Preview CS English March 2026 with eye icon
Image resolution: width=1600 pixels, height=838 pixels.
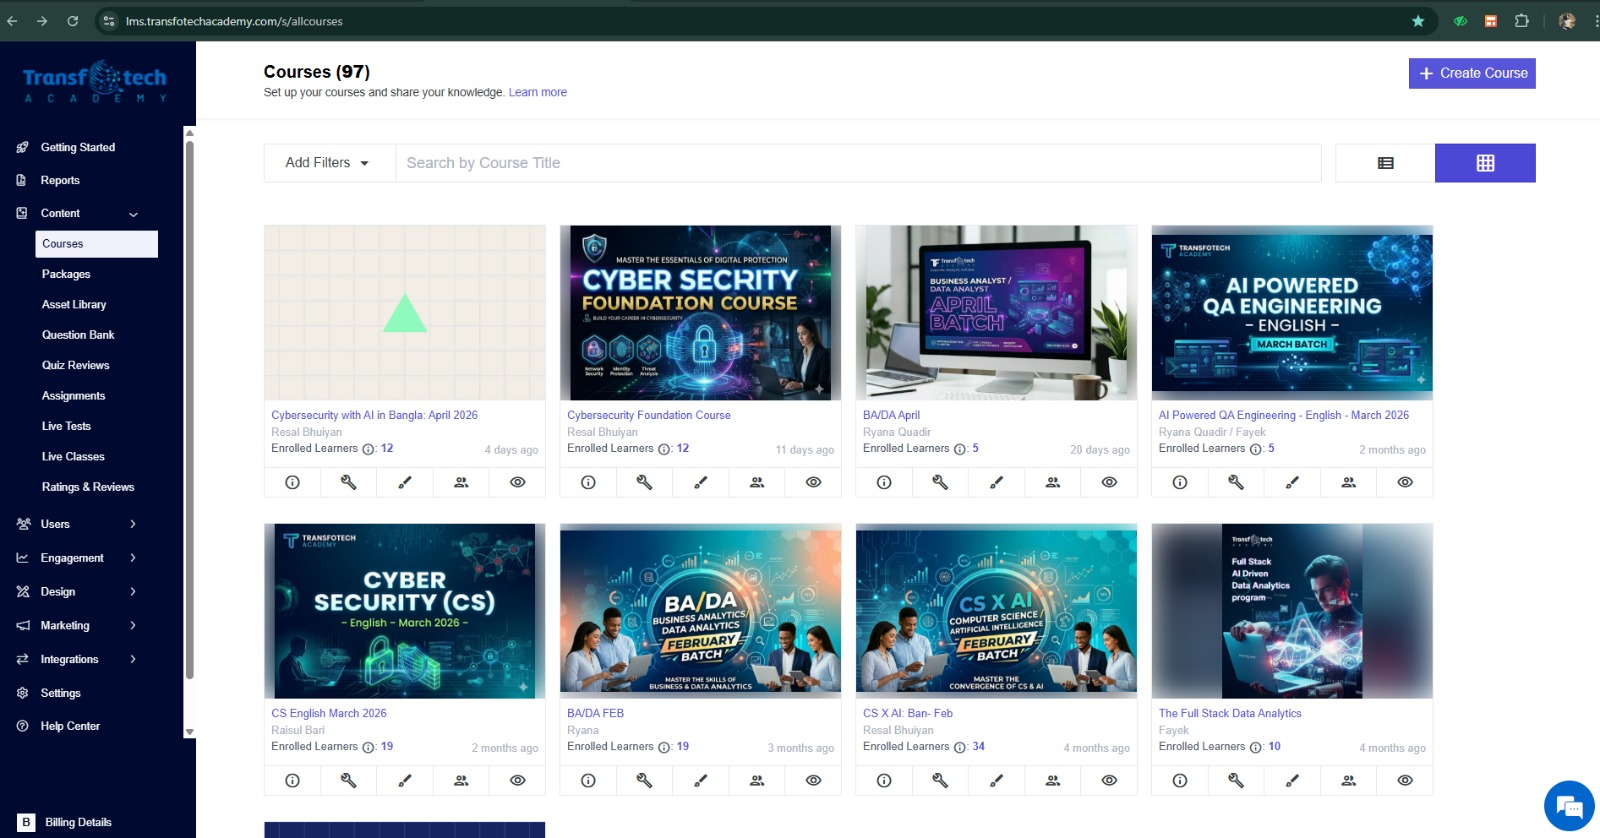pyautogui.click(x=517, y=780)
